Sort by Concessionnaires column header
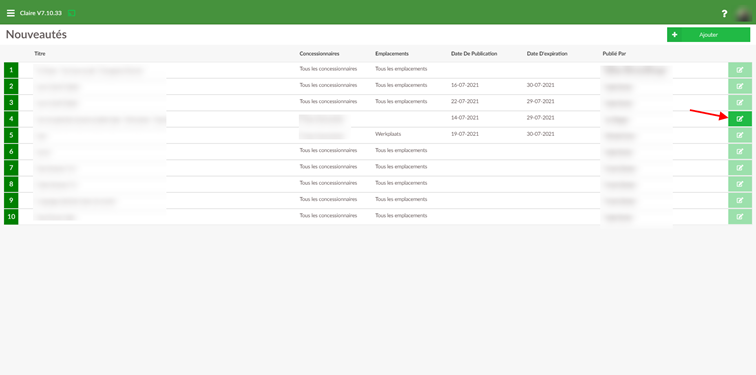The height and width of the screenshot is (375, 756). click(x=319, y=54)
